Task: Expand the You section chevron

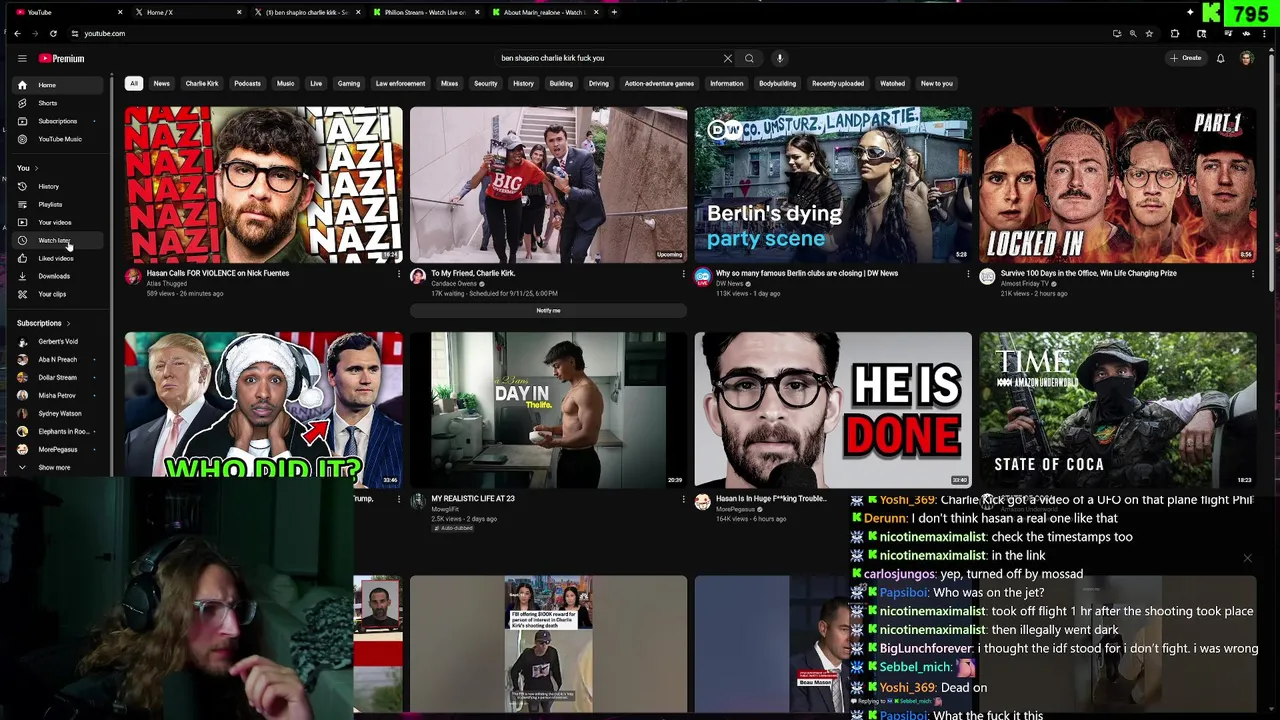Action: (36, 168)
